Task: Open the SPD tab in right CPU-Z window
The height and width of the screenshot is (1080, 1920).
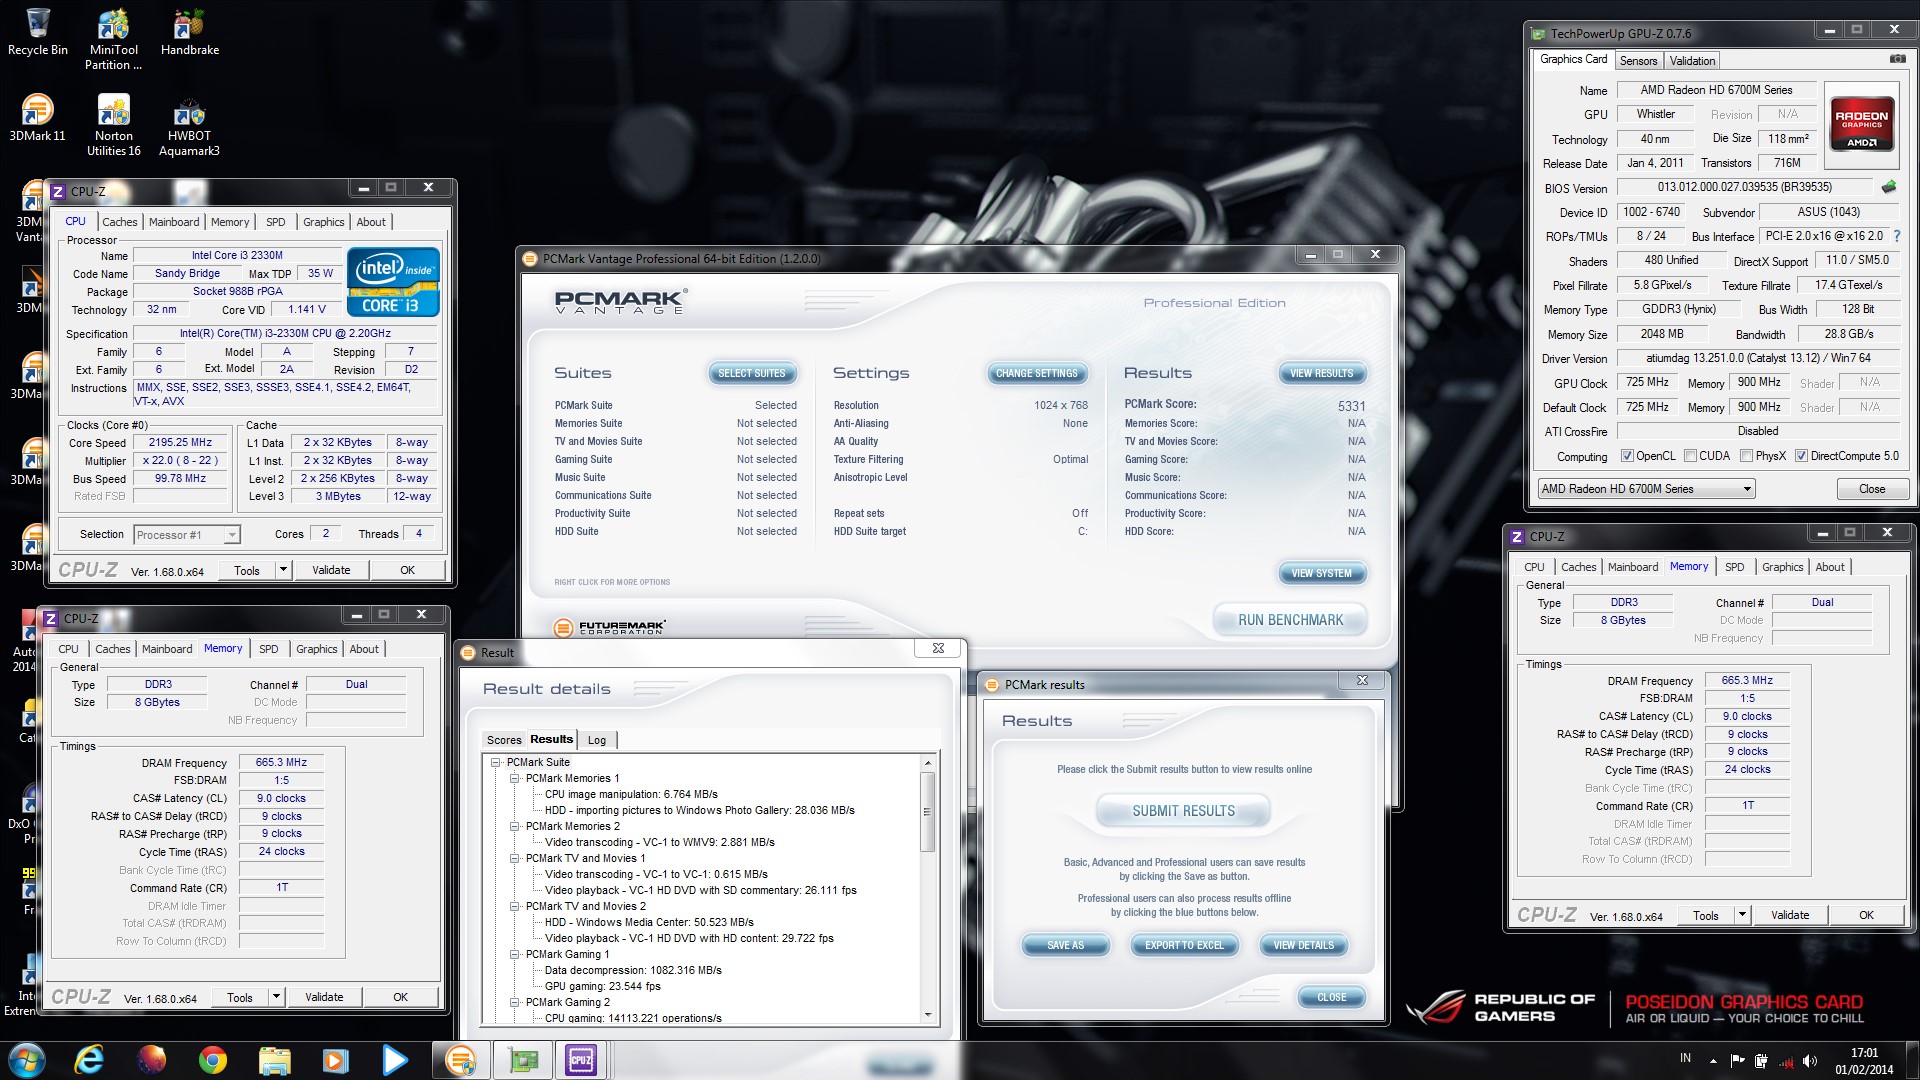Action: (x=1734, y=567)
